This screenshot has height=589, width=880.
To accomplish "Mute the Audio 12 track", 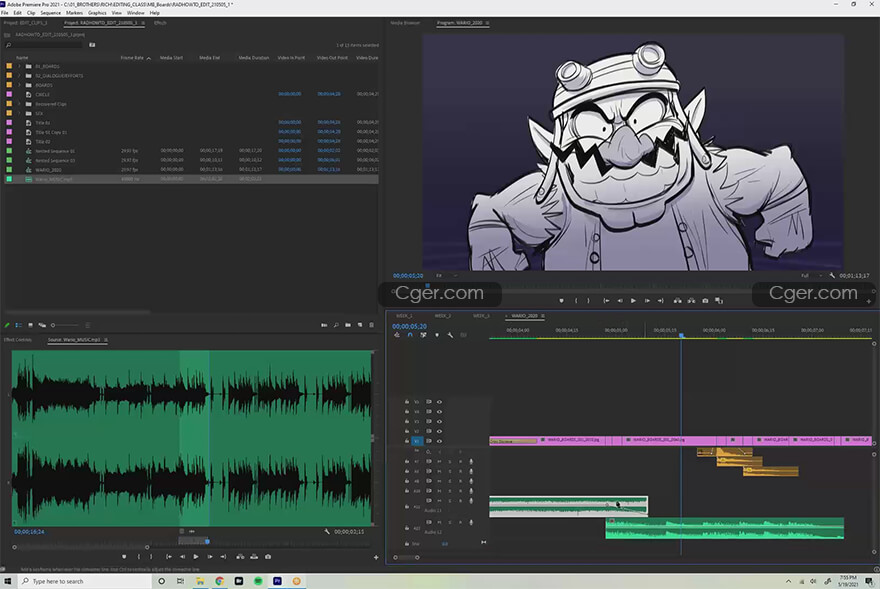I will 439,522.
